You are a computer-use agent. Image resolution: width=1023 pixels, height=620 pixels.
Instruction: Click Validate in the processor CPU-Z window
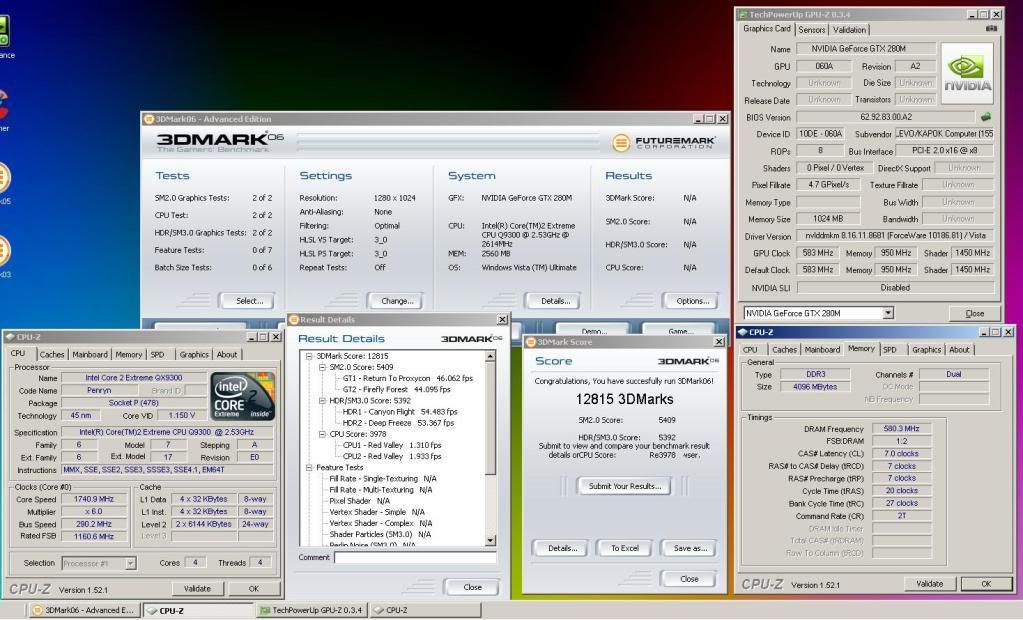coord(197,589)
